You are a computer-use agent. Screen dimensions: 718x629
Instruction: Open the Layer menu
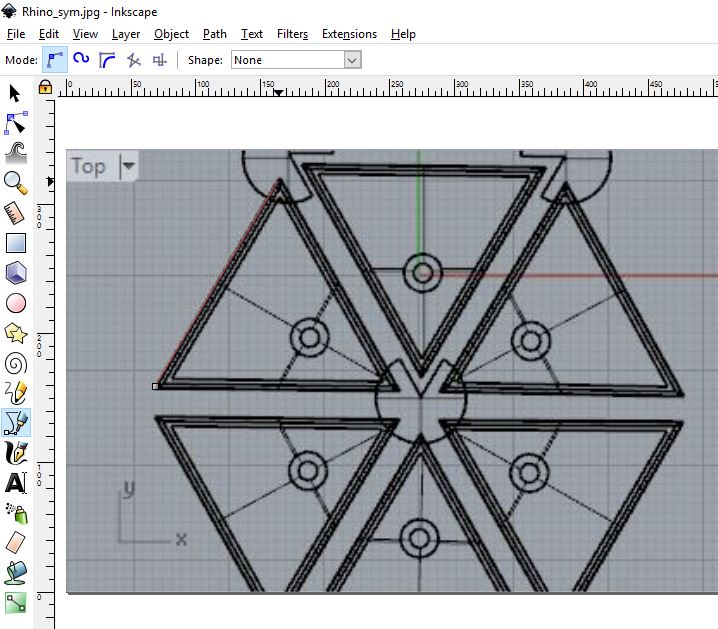pos(125,34)
